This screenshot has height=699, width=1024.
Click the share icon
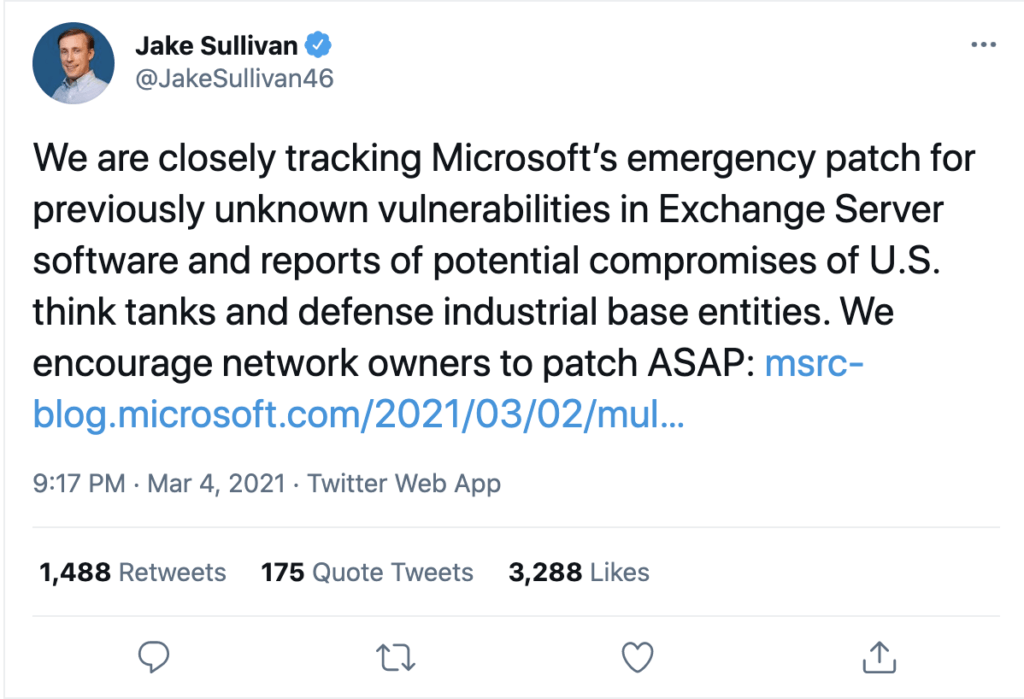879,658
